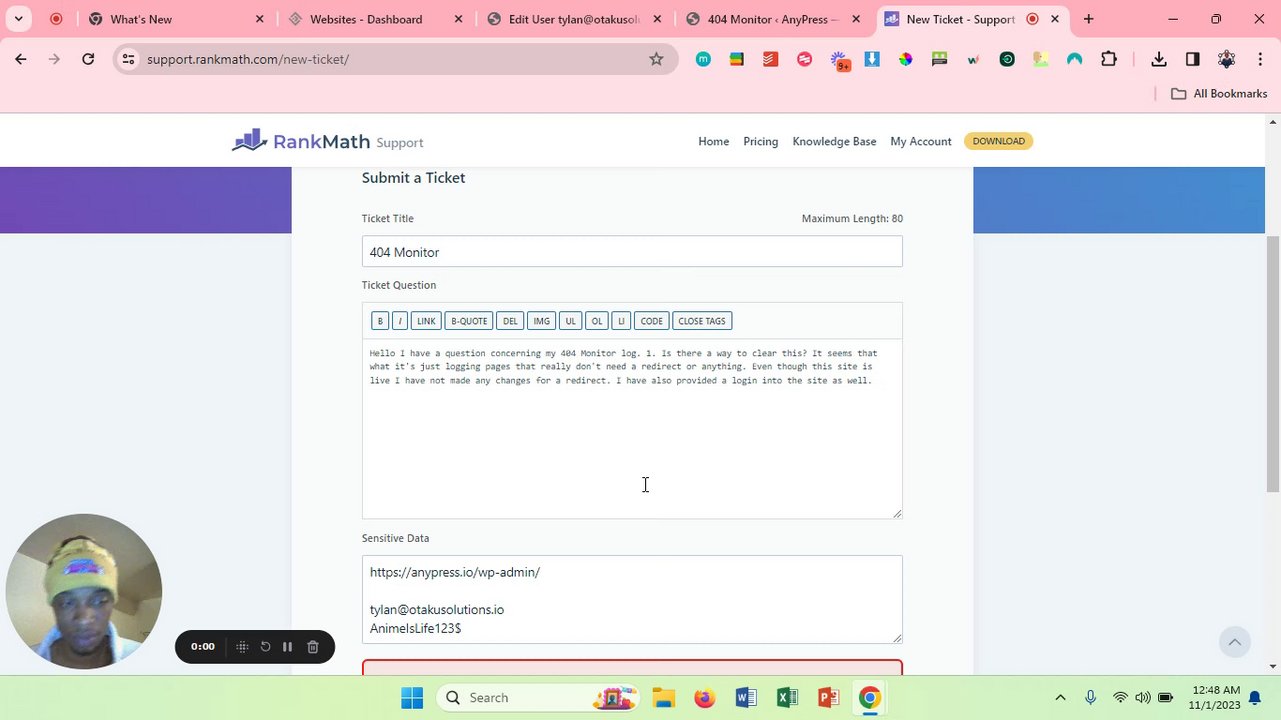Open the Chrome three-dot menu
The width and height of the screenshot is (1281, 720).
(x=1259, y=59)
